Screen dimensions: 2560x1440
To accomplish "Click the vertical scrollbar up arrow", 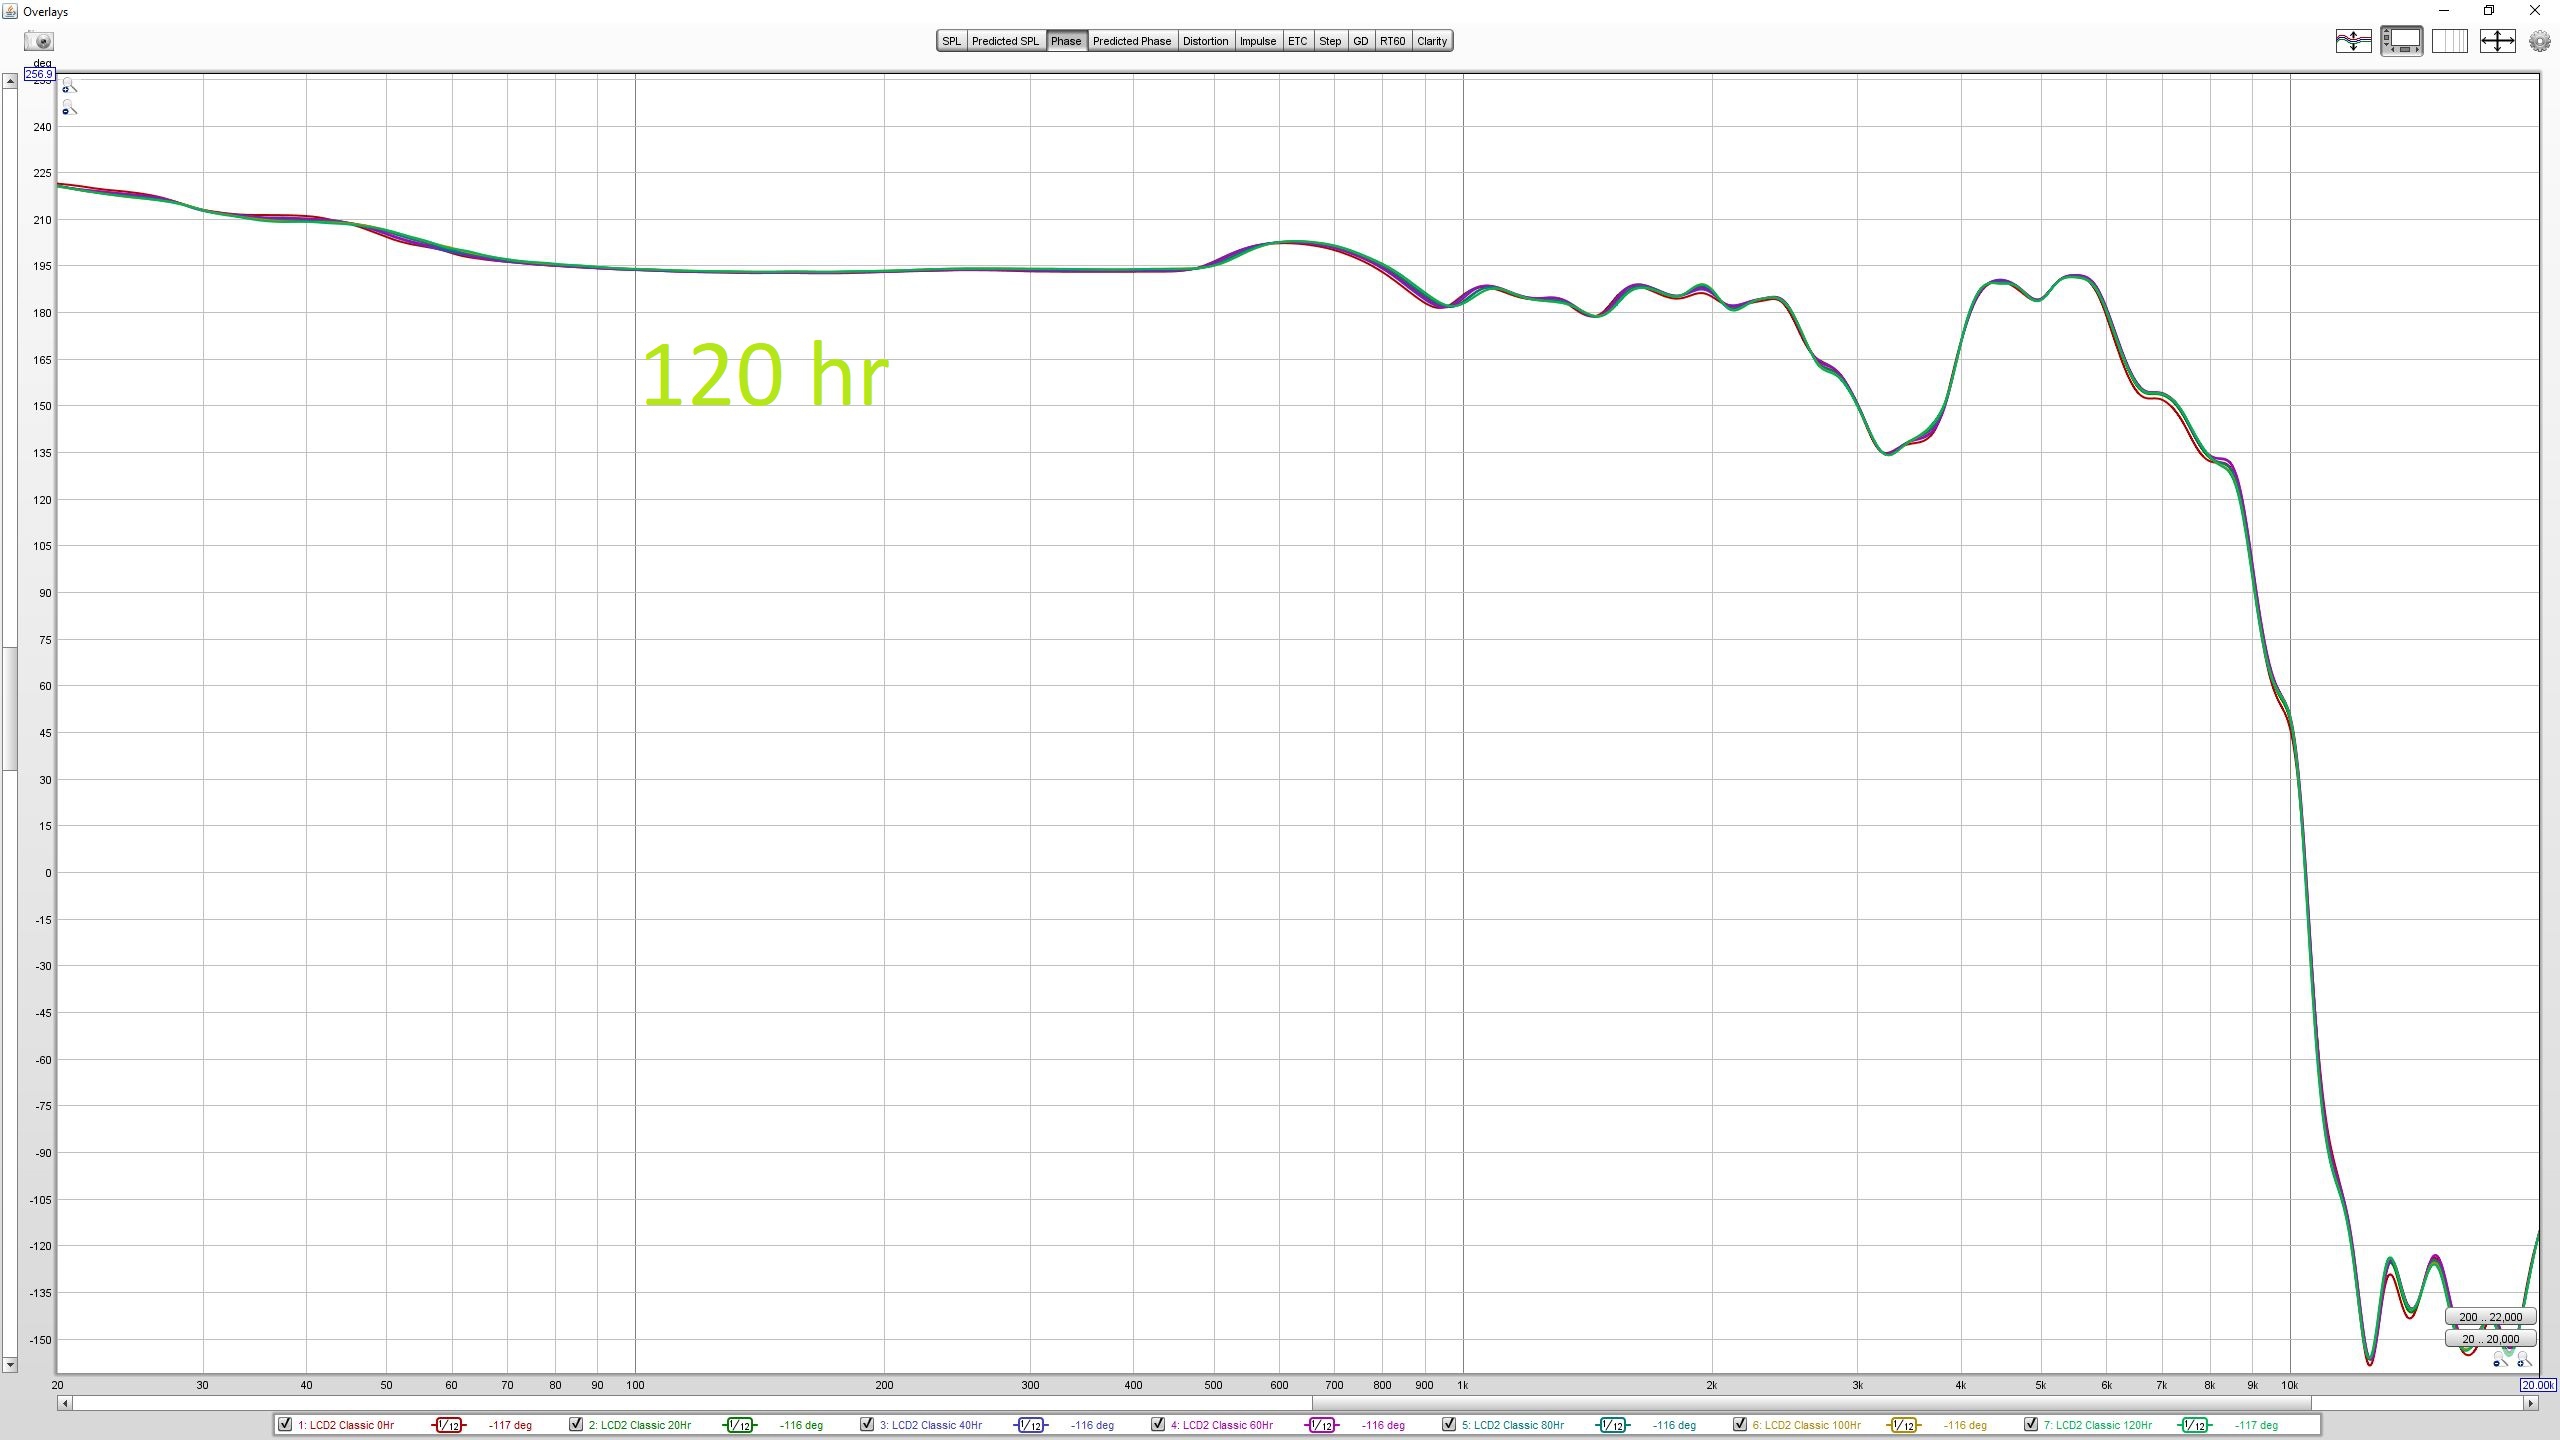I will [9, 82].
